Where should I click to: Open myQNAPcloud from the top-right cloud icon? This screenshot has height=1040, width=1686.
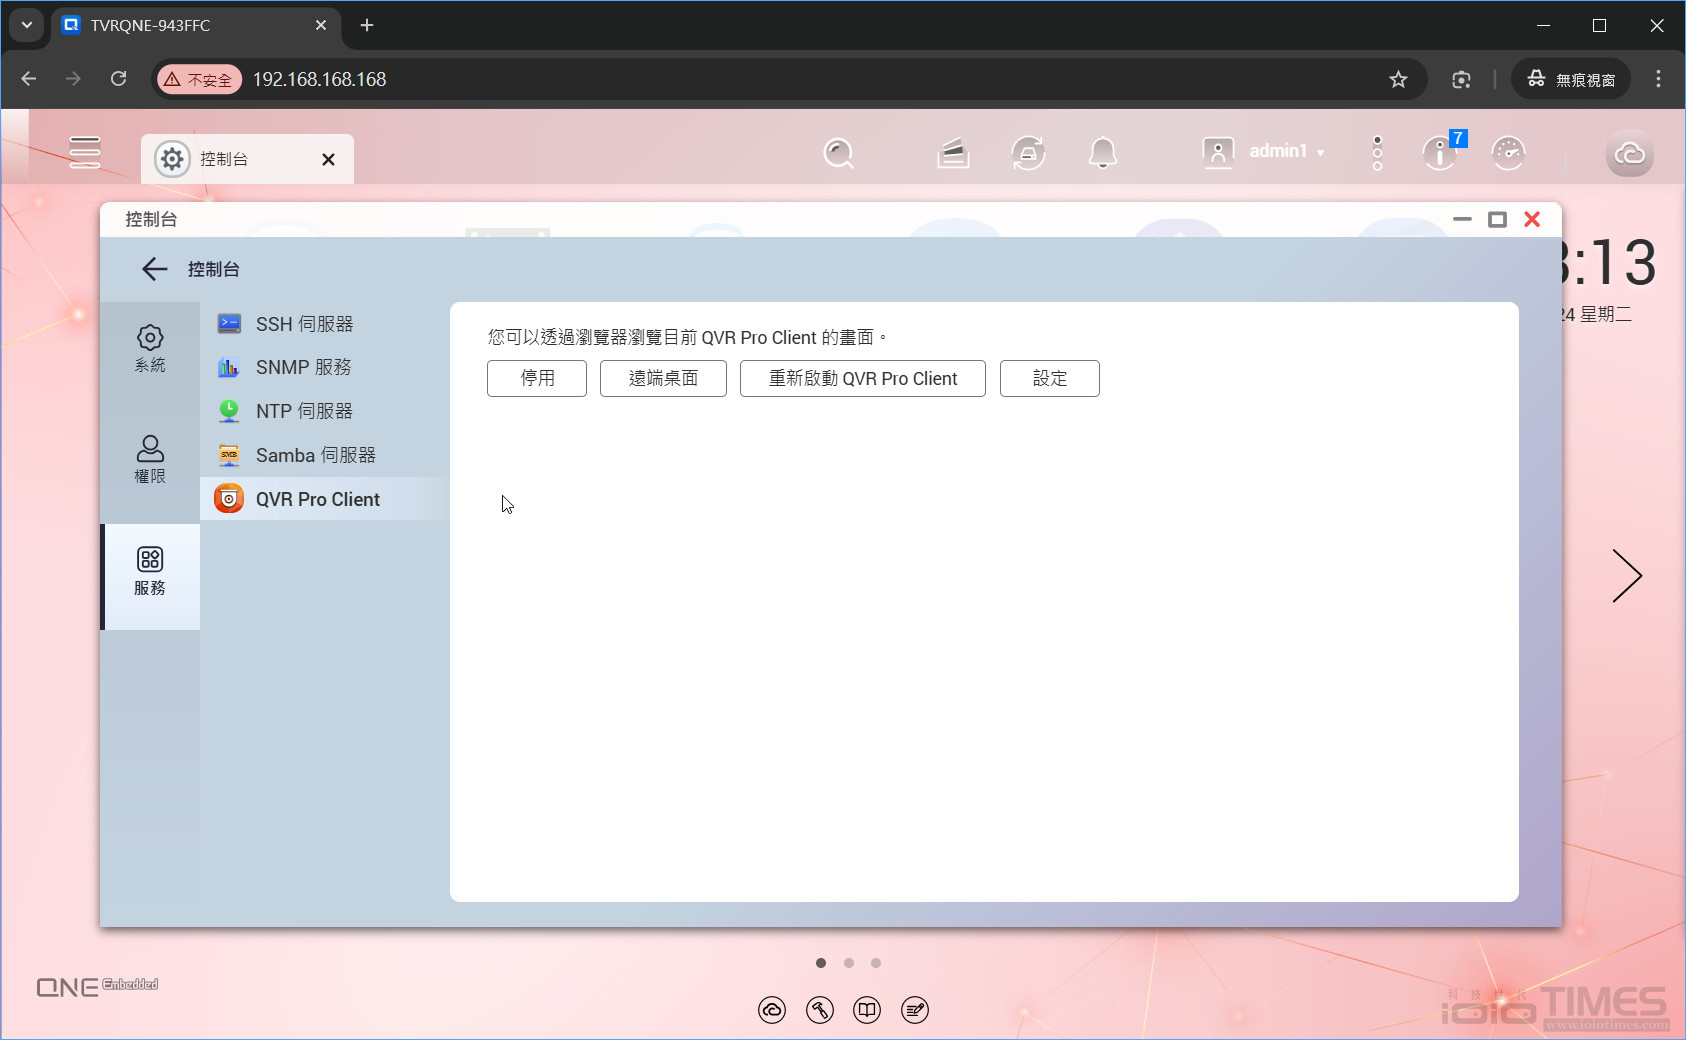coord(1630,152)
